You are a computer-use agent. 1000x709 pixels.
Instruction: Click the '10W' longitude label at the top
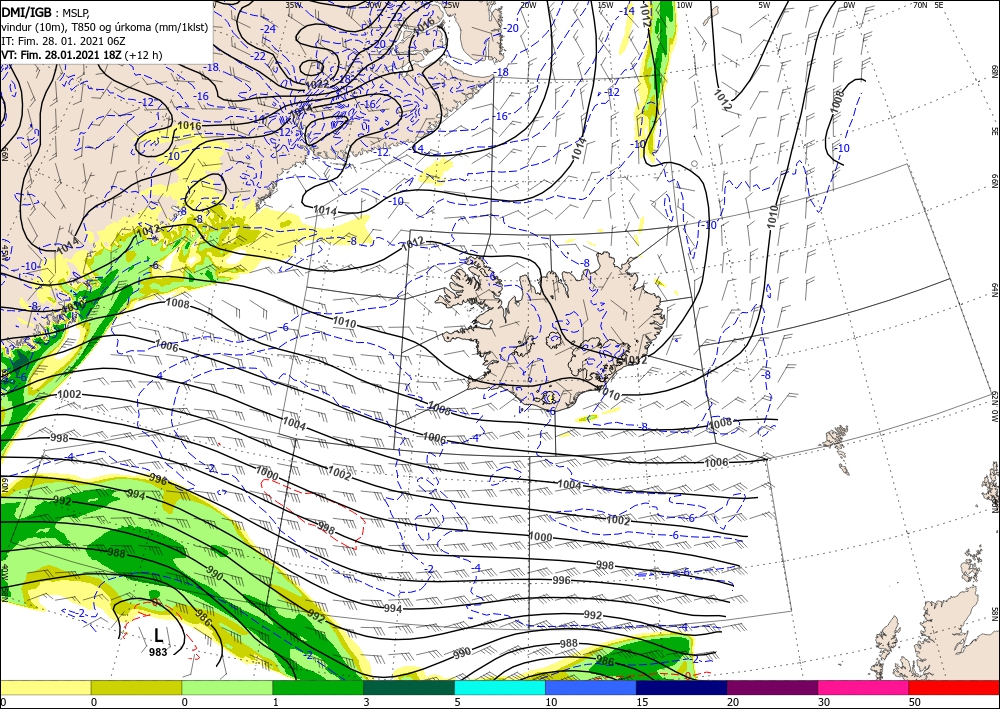click(x=684, y=5)
